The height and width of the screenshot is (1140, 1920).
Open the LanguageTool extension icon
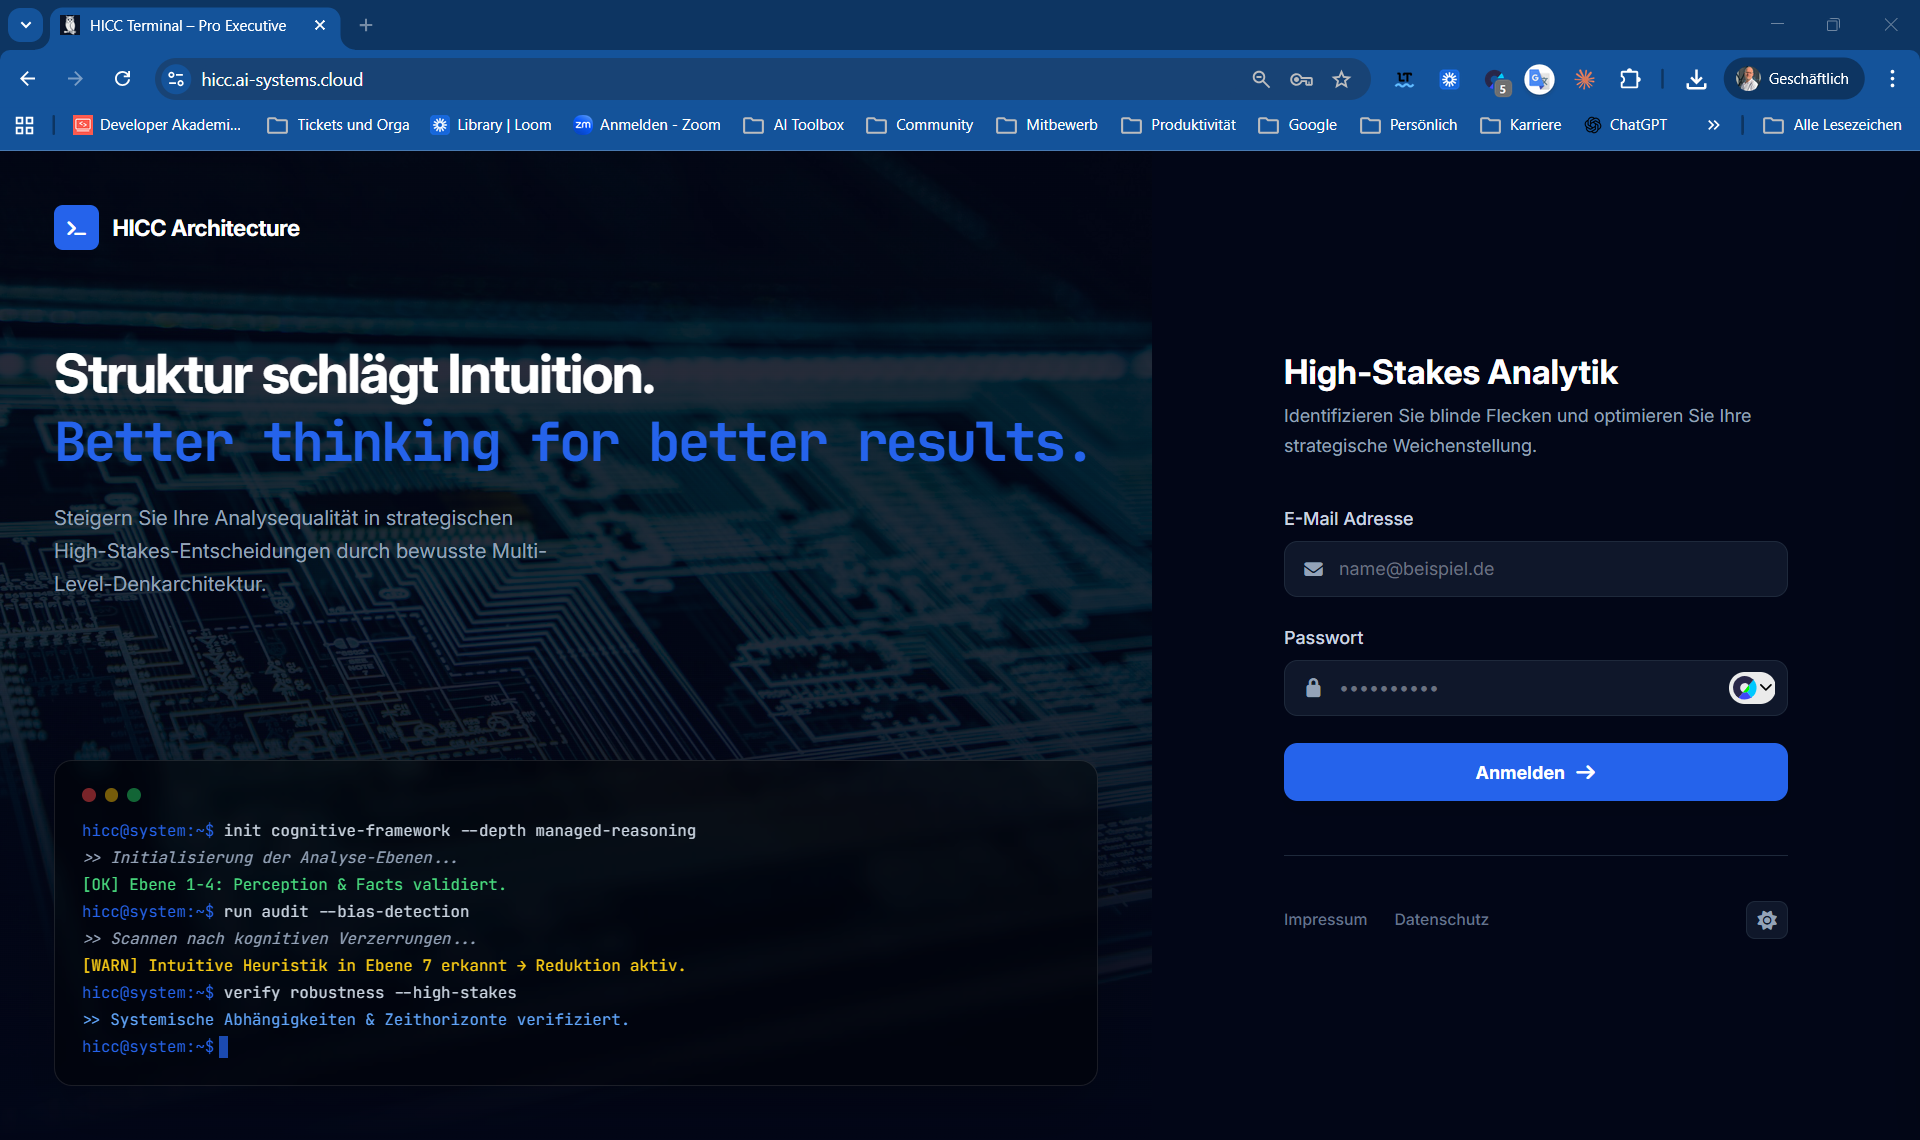[1404, 79]
